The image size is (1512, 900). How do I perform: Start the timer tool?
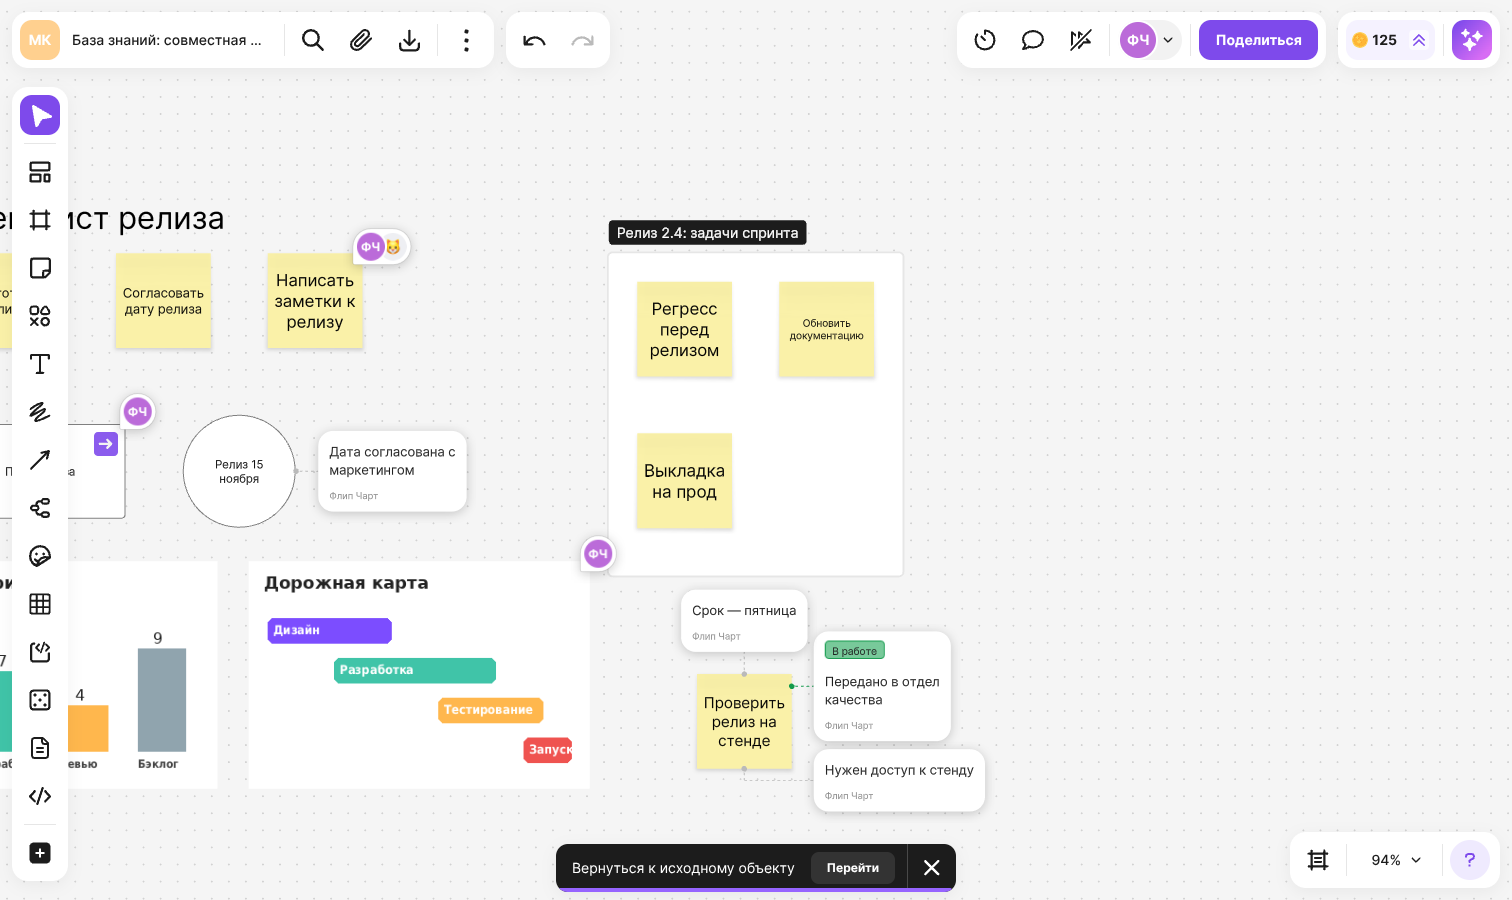[x=985, y=40]
